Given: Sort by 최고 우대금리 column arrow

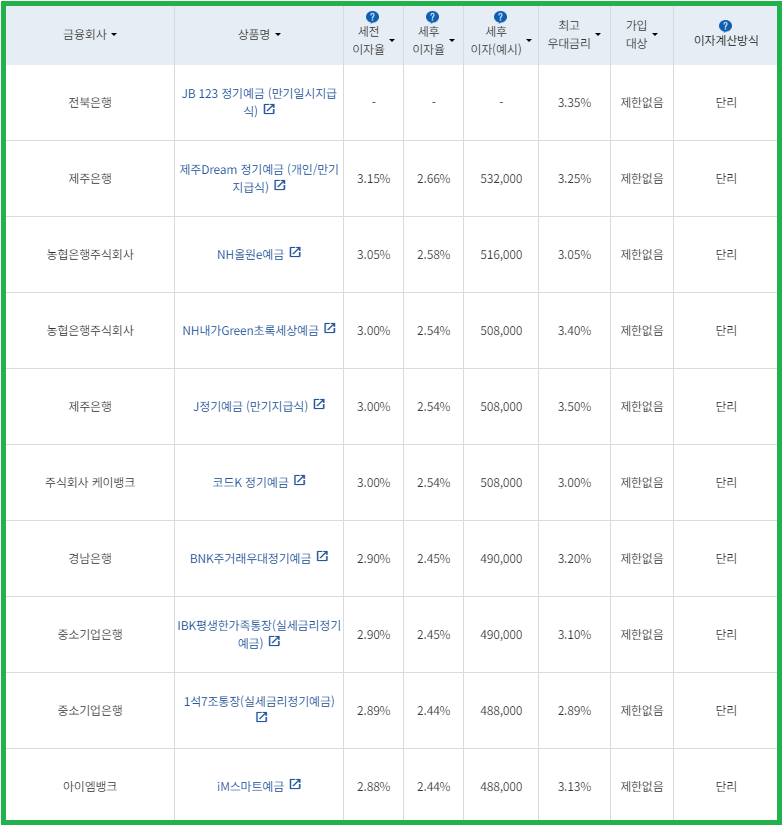Looking at the screenshot, I should pos(598,35).
